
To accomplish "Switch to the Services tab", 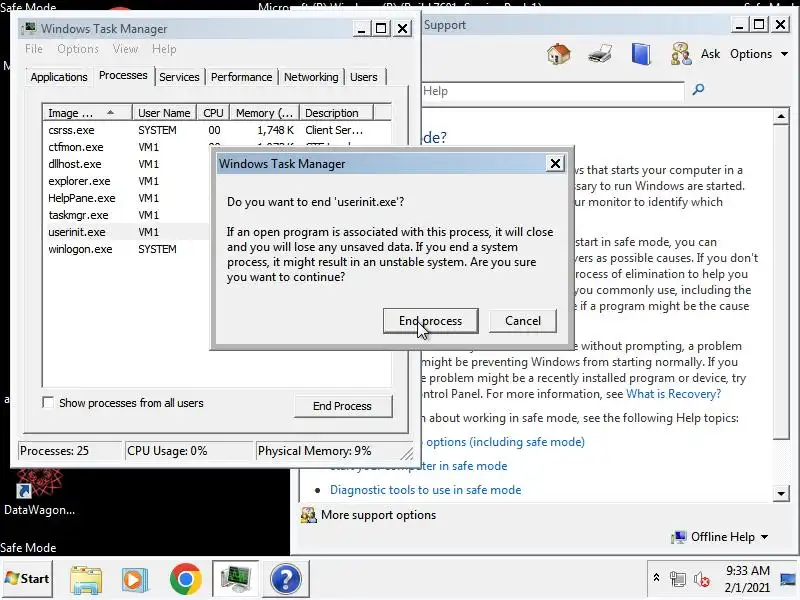I will [179, 77].
